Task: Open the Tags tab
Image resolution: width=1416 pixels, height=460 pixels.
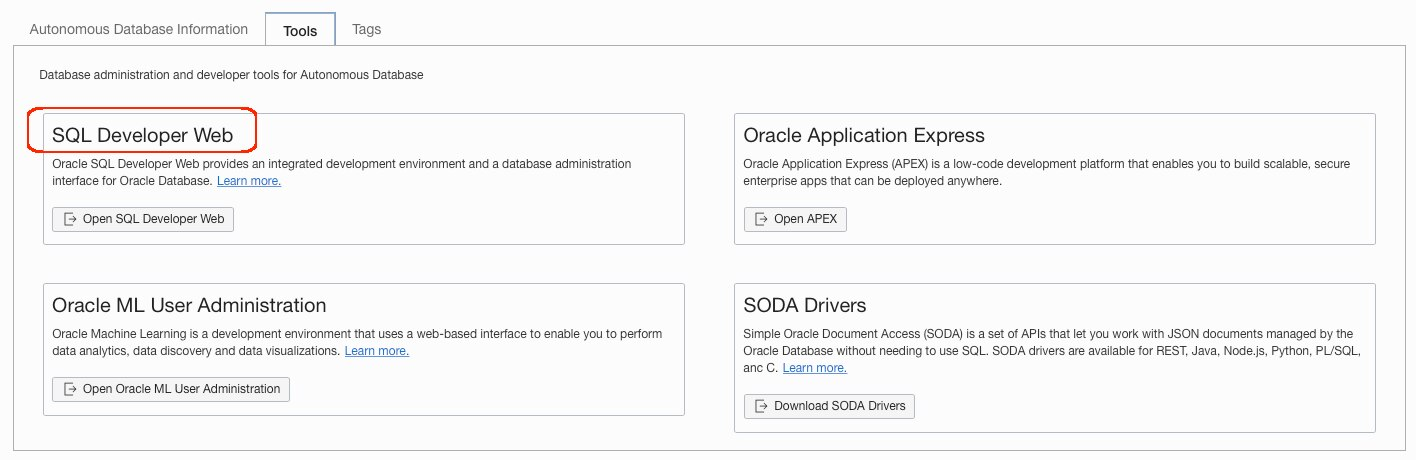Action: tap(366, 29)
